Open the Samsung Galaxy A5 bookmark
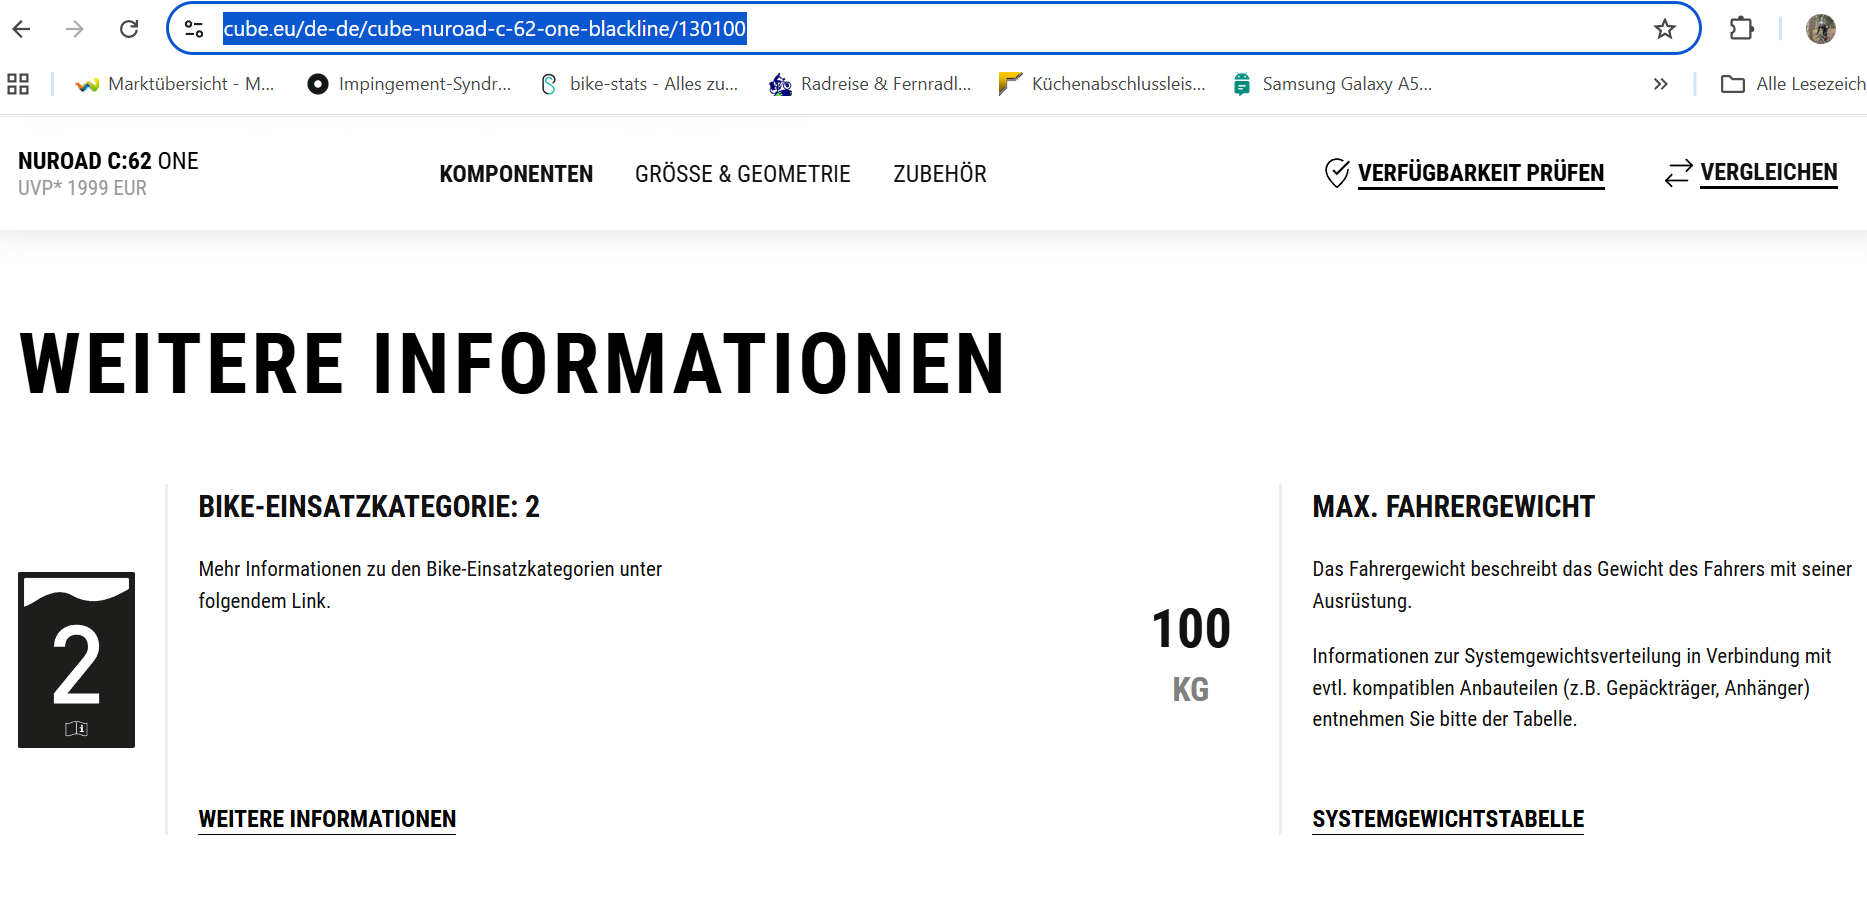 (1334, 84)
